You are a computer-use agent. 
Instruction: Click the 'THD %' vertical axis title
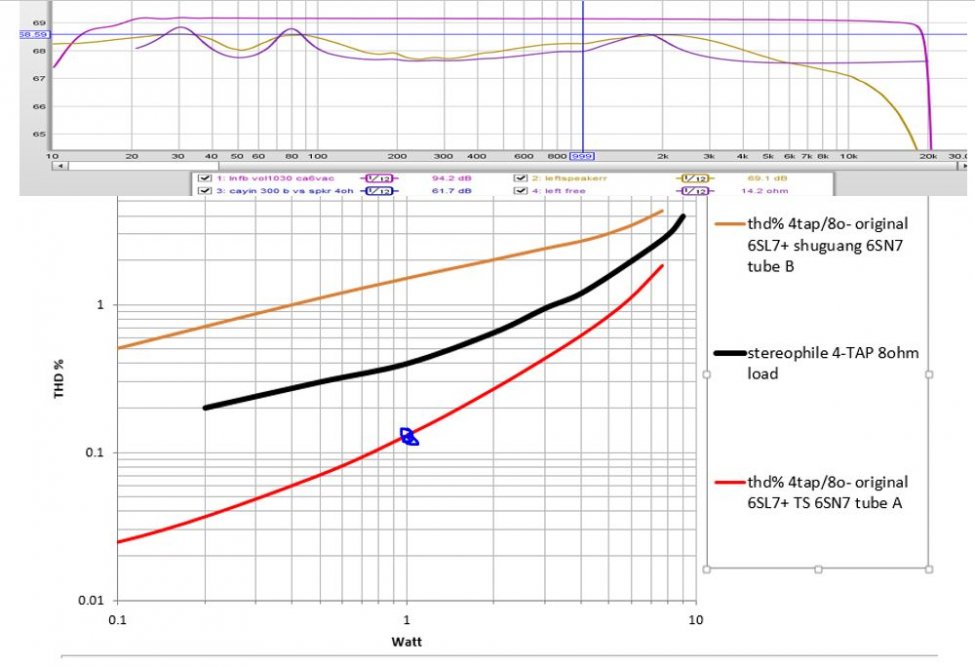coord(59,379)
